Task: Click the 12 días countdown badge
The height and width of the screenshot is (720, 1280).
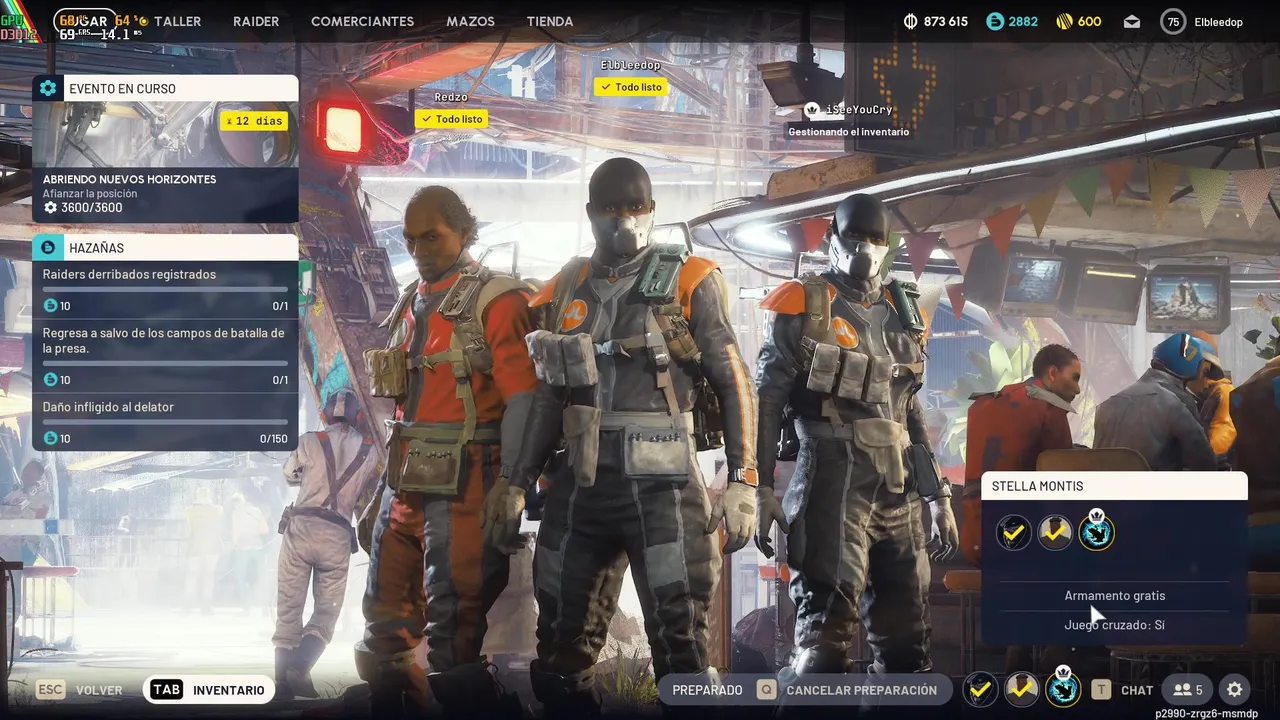Action: click(x=254, y=121)
